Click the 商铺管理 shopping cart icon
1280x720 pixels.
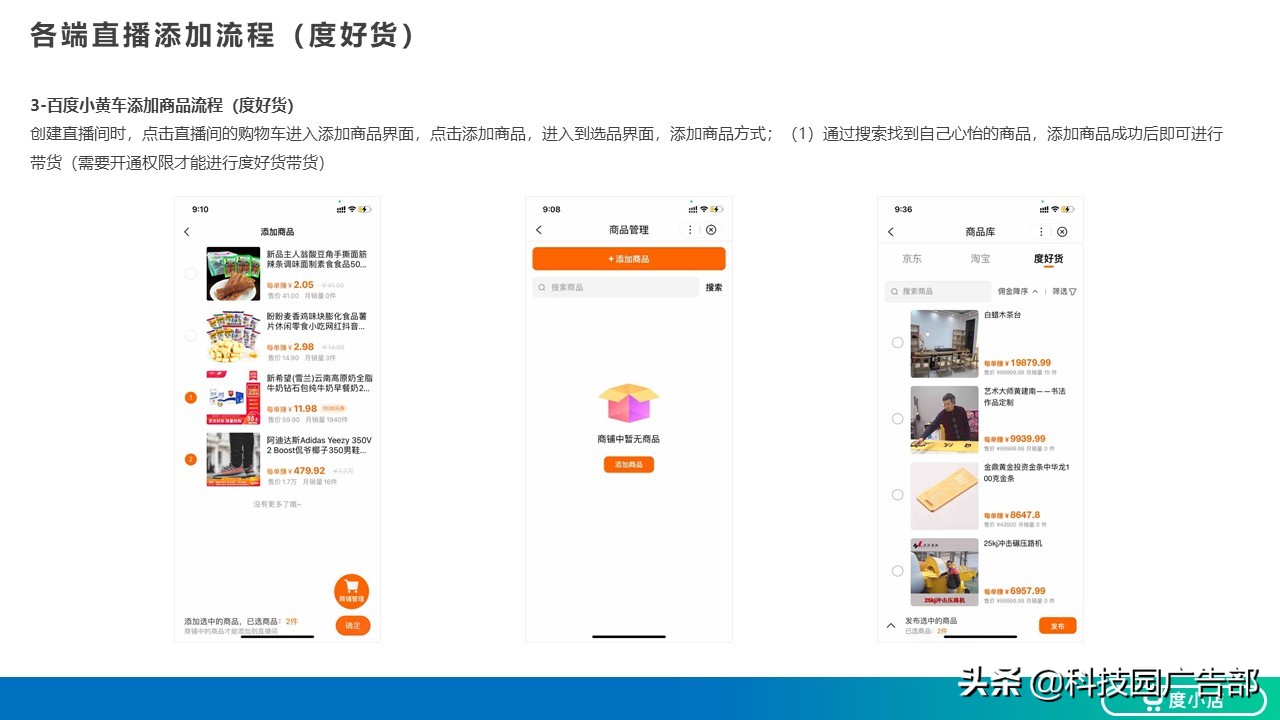point(351,591)
